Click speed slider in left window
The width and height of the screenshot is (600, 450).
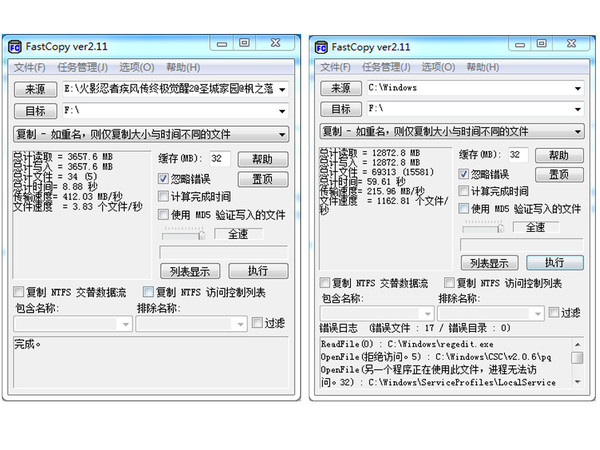coord(184,234)
